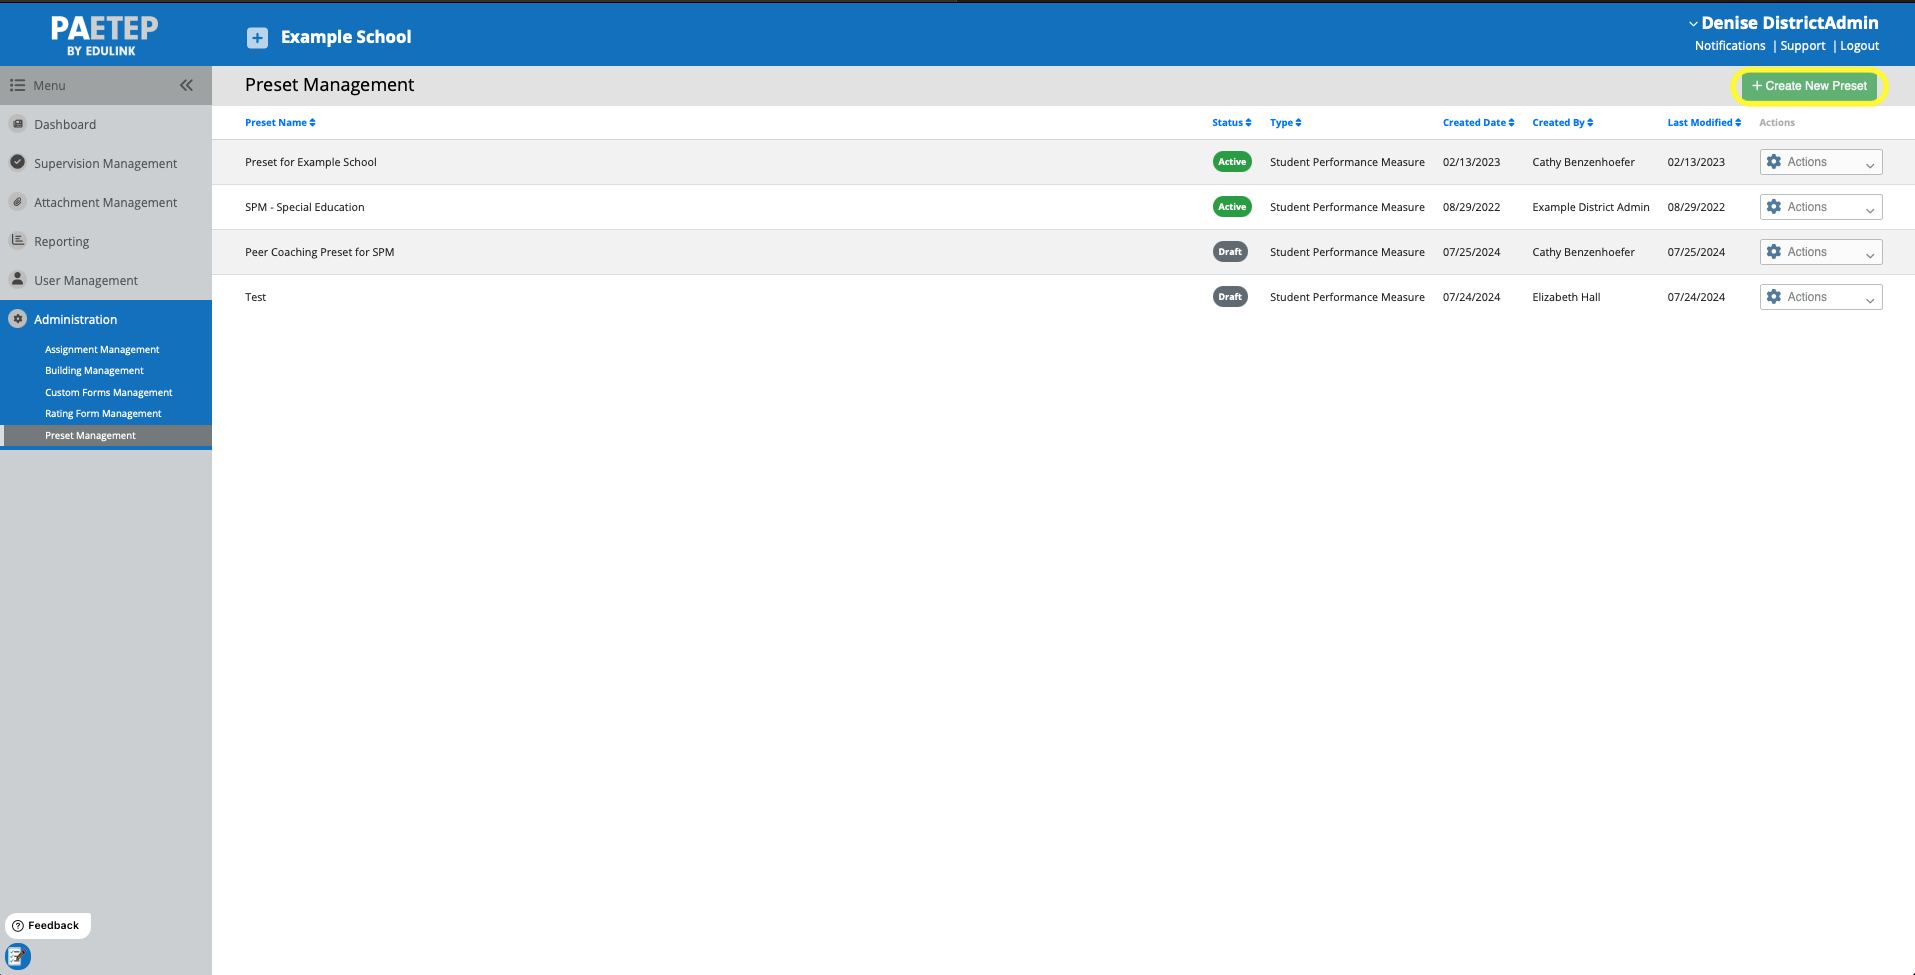Expand Actions dropdown for the Test preset
This screenshot has height=975, width=1915.
(1821, 297)
